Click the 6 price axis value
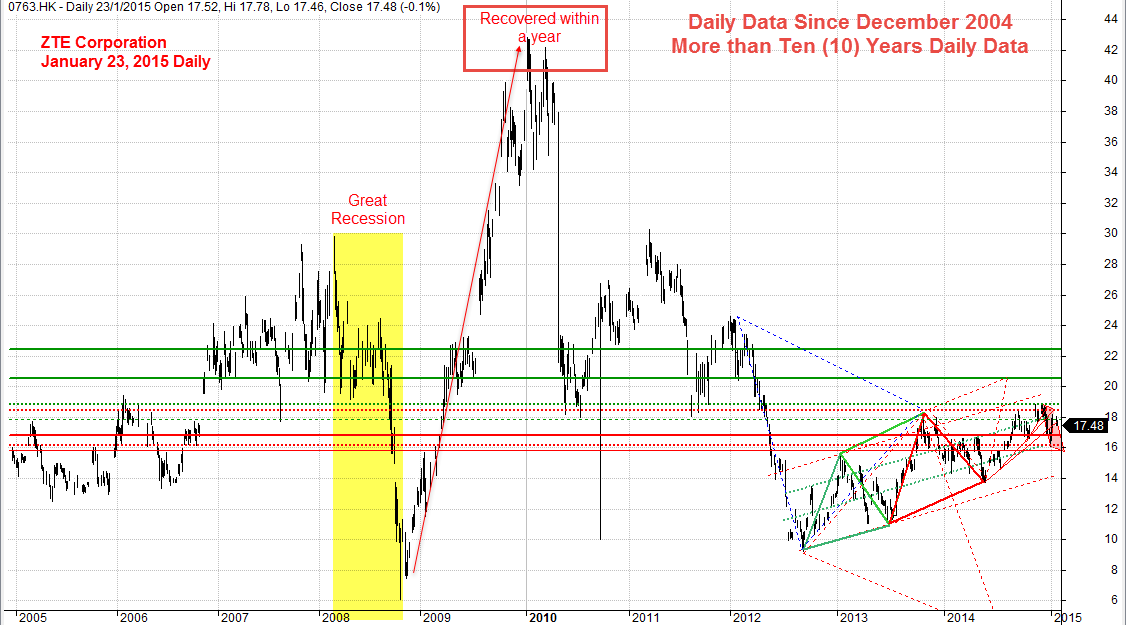 coord(1115,600)
